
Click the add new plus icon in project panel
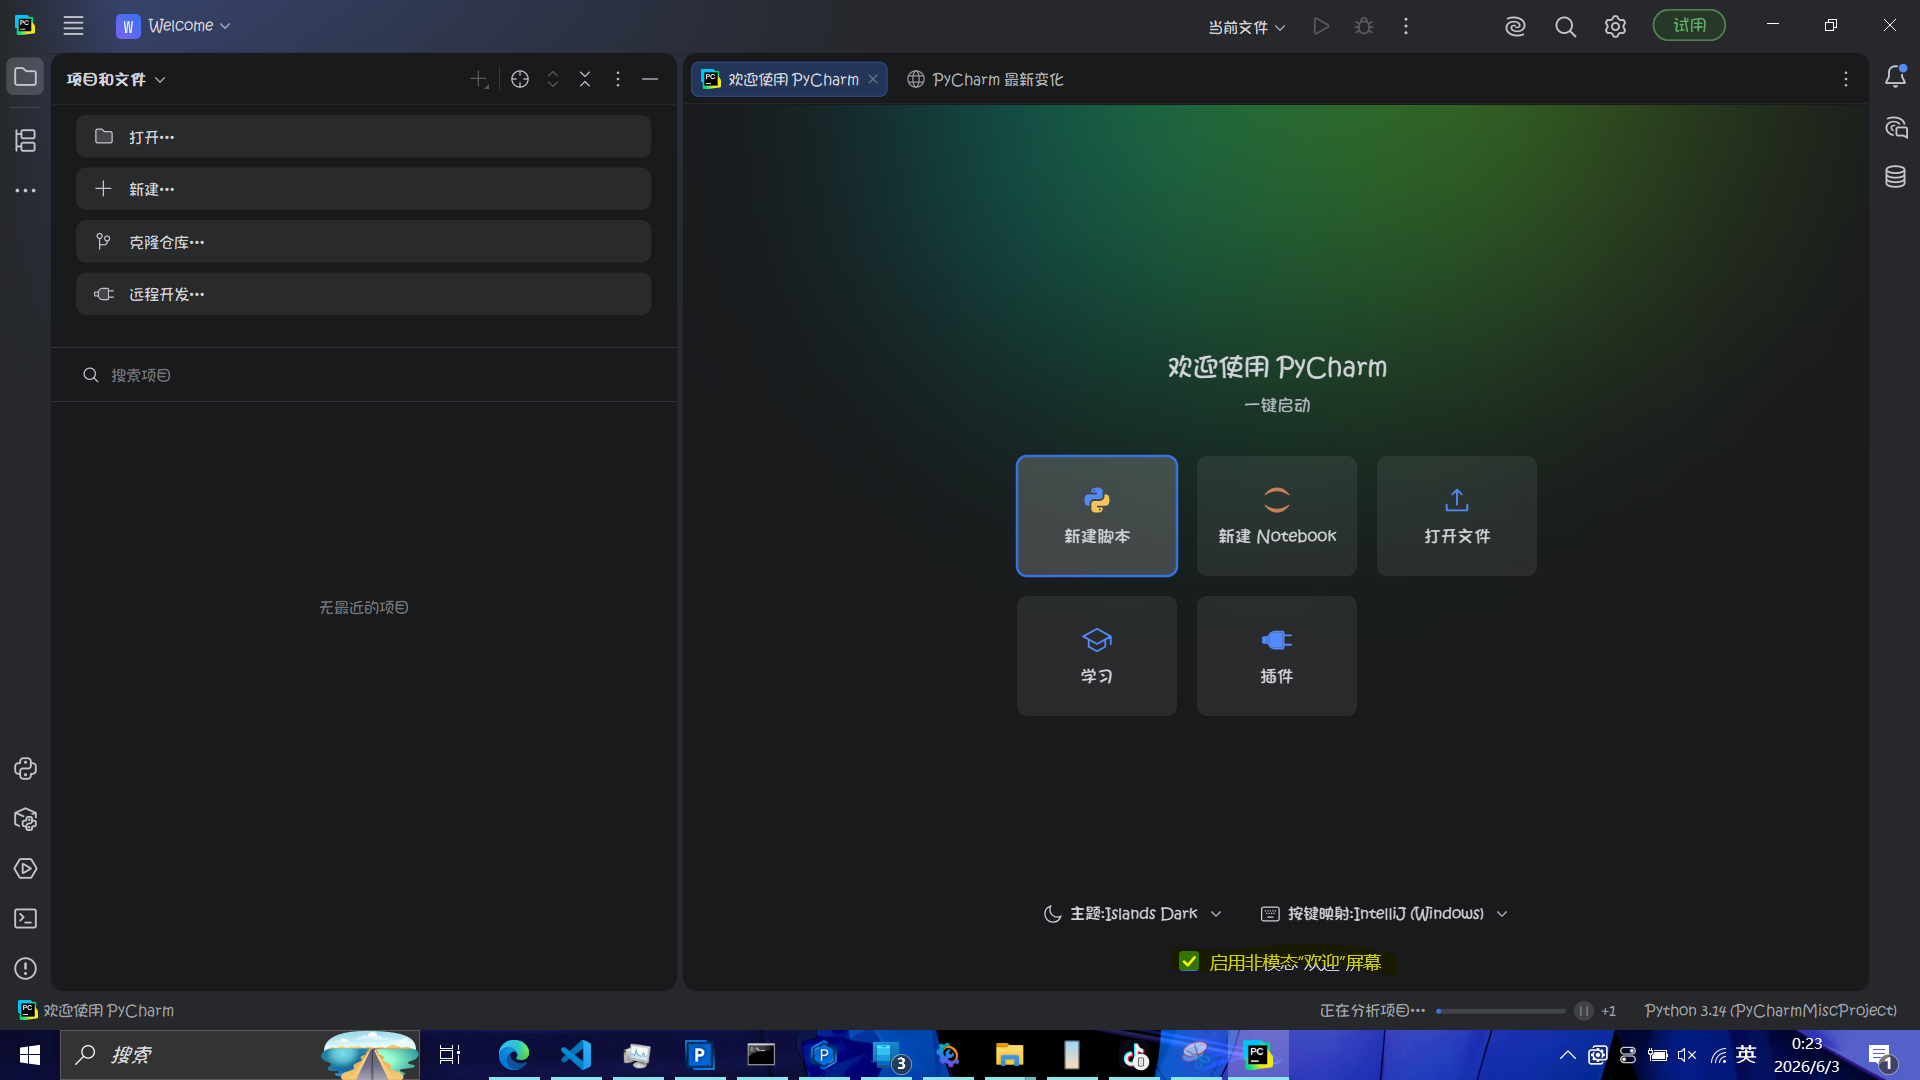pyautogui.click(x=480, y=80)
